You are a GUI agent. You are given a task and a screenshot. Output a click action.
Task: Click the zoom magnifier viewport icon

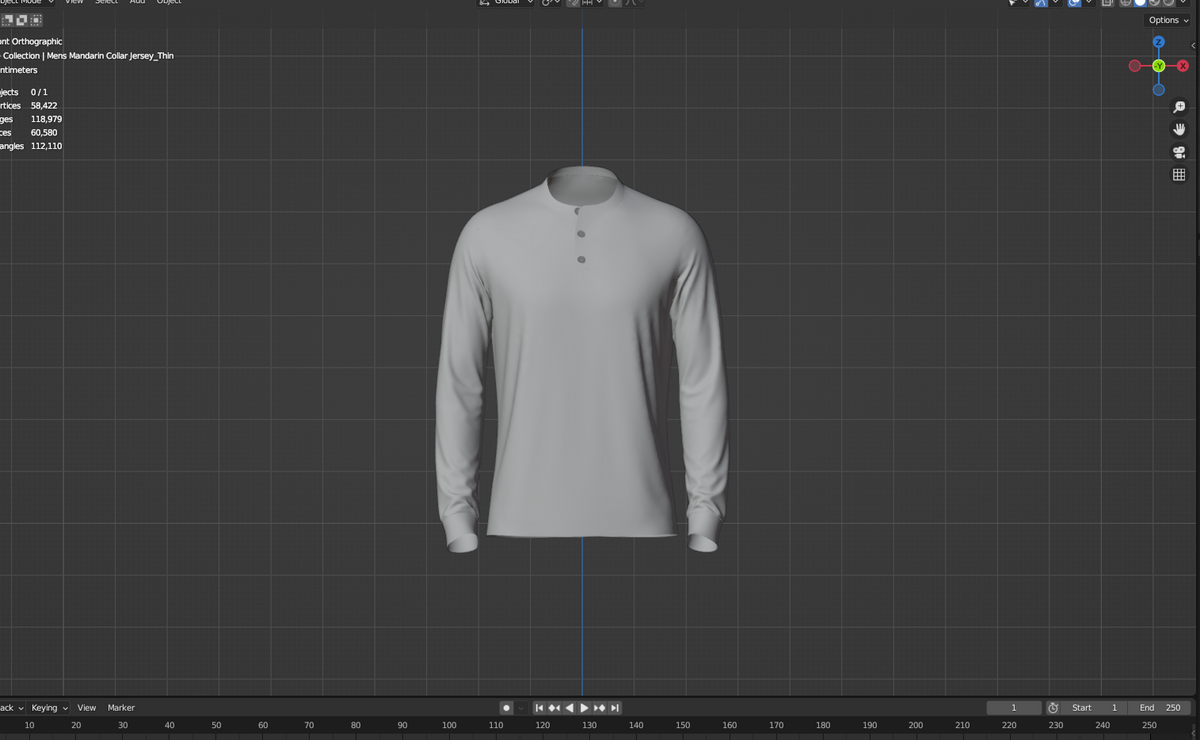(1179, 107)
